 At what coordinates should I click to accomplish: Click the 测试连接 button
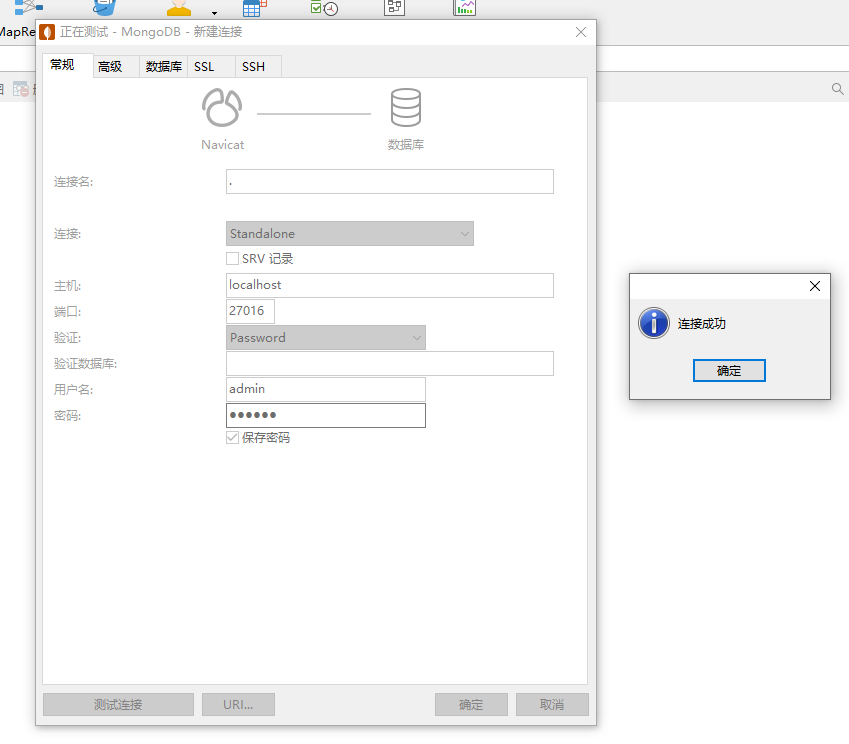[119, 704]
